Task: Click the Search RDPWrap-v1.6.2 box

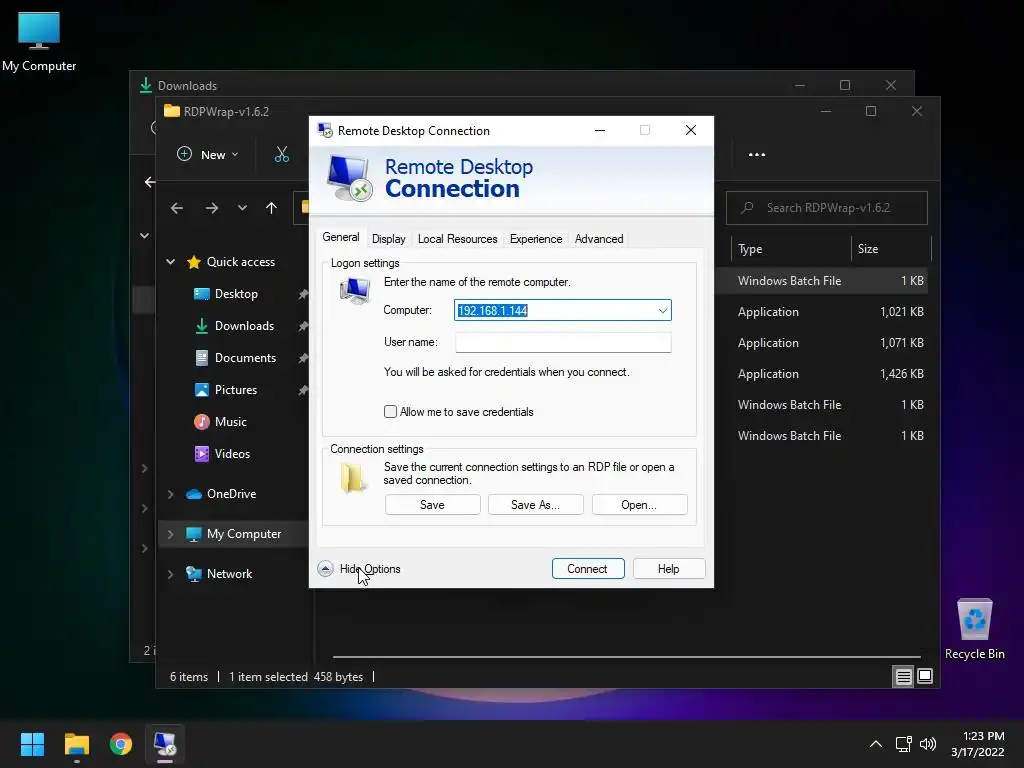Action: tap(827, 208)
